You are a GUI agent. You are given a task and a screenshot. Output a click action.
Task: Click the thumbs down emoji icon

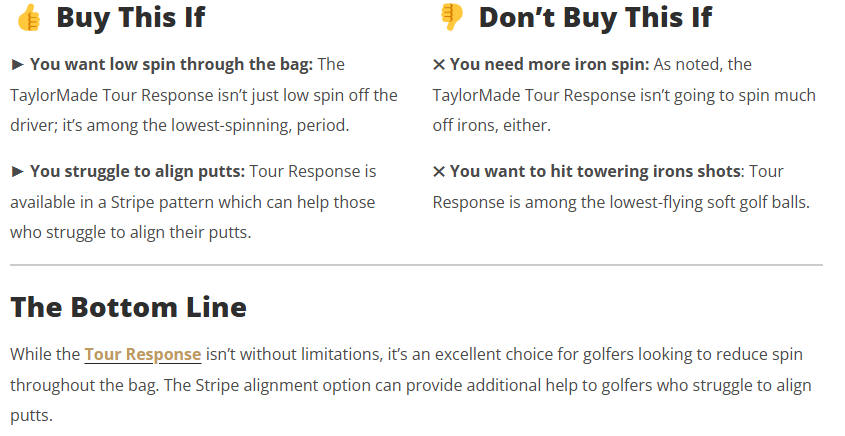click(x=451, y=18)
